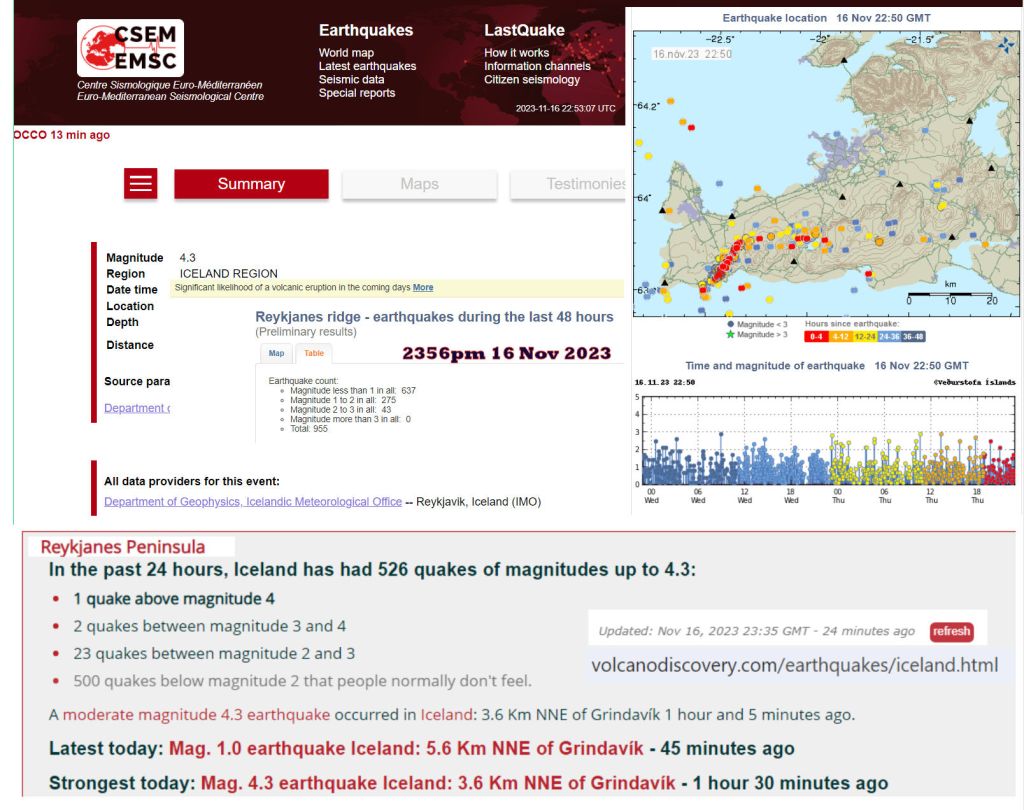1024x810 pixels.
Task: Switch to the Summary tab
Action: (251, 184)
